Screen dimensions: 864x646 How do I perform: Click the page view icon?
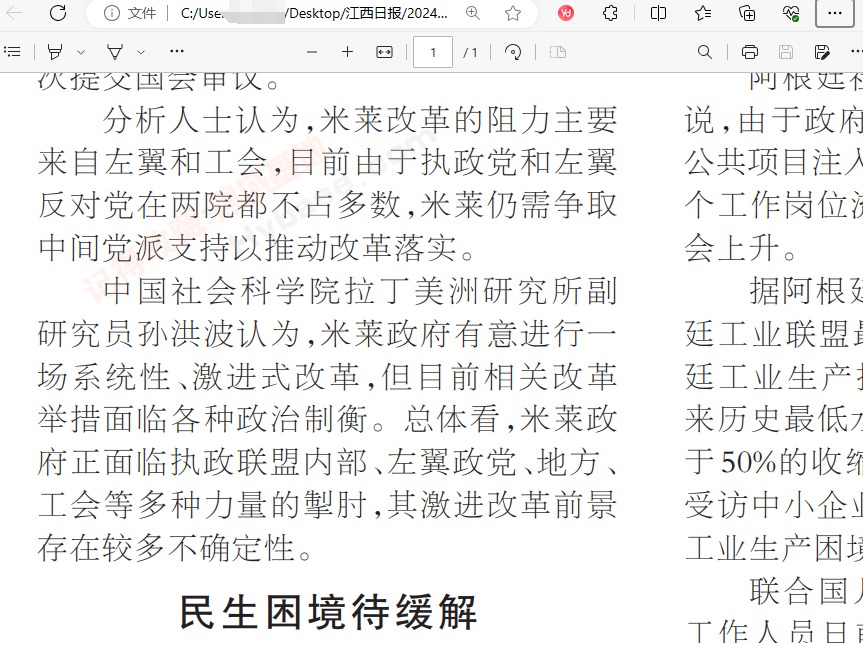558,52
